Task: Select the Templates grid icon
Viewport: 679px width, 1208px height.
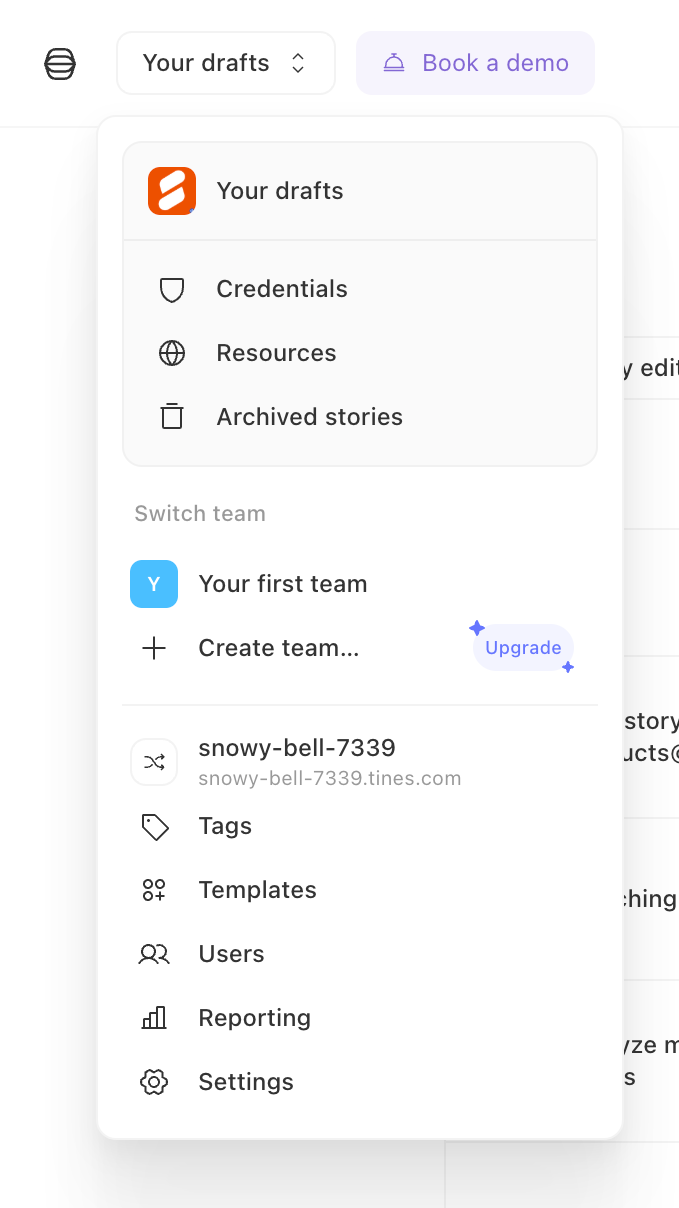Action: (x=154, y=890)
